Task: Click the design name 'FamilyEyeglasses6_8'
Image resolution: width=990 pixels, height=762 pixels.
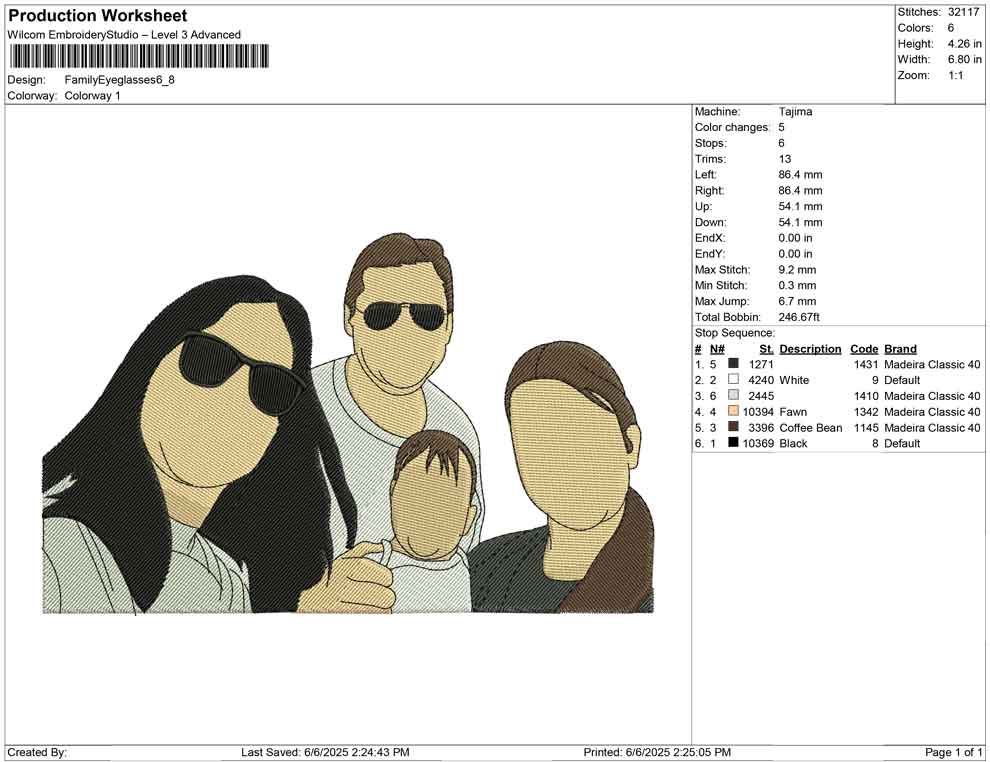Action: (119, 80)
